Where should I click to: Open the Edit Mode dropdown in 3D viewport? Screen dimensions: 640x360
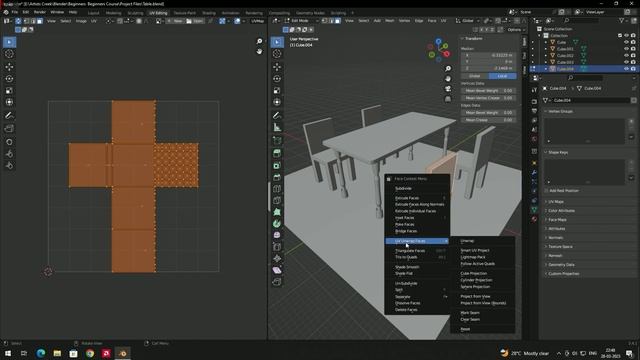(x=302, y=20)
